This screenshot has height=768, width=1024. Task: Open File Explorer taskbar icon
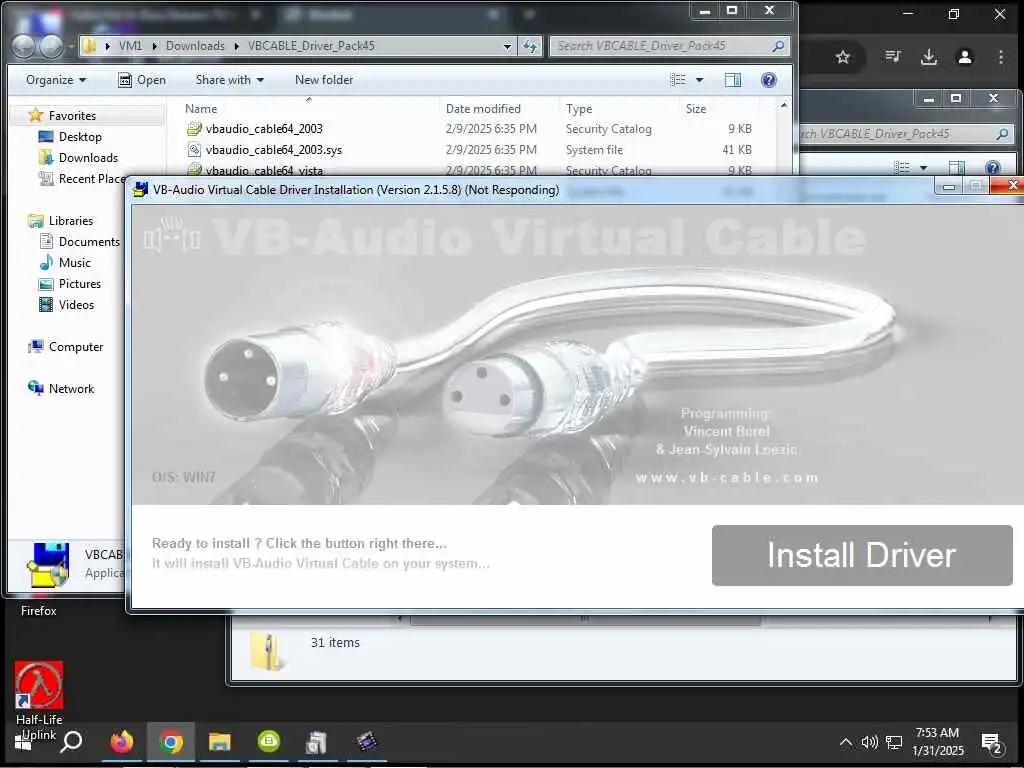(x=219, y=742)
